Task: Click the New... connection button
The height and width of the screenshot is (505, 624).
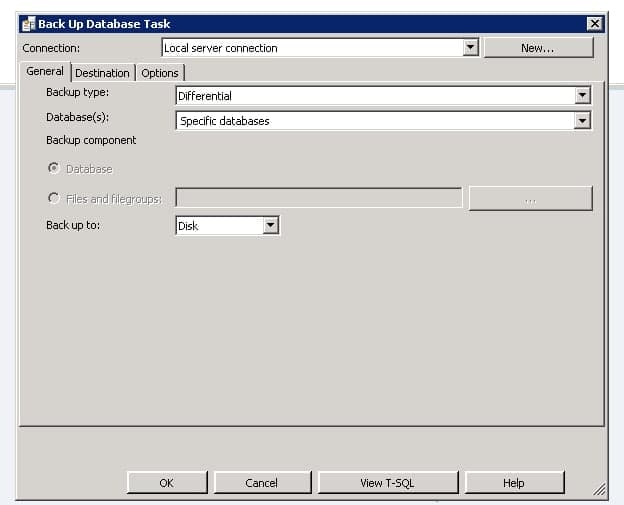Action: coord(538,48)
